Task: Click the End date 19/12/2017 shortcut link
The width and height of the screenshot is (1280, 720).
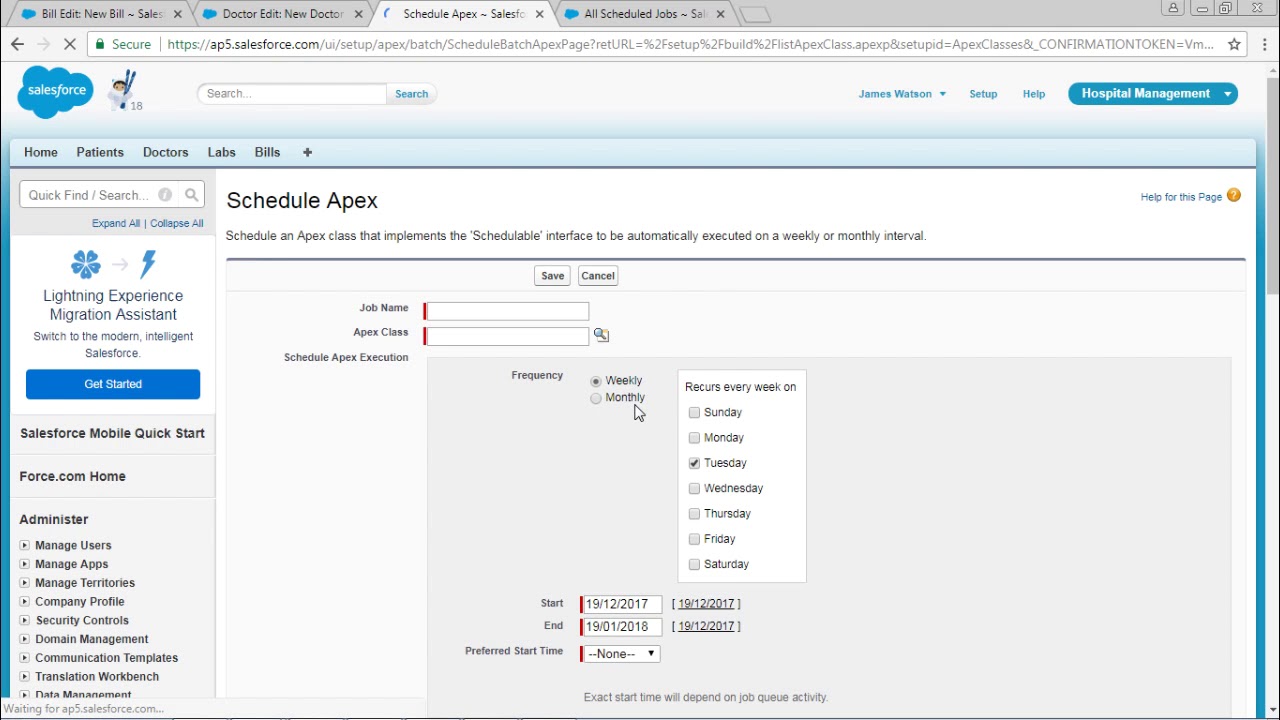Action: pos(706,626)
